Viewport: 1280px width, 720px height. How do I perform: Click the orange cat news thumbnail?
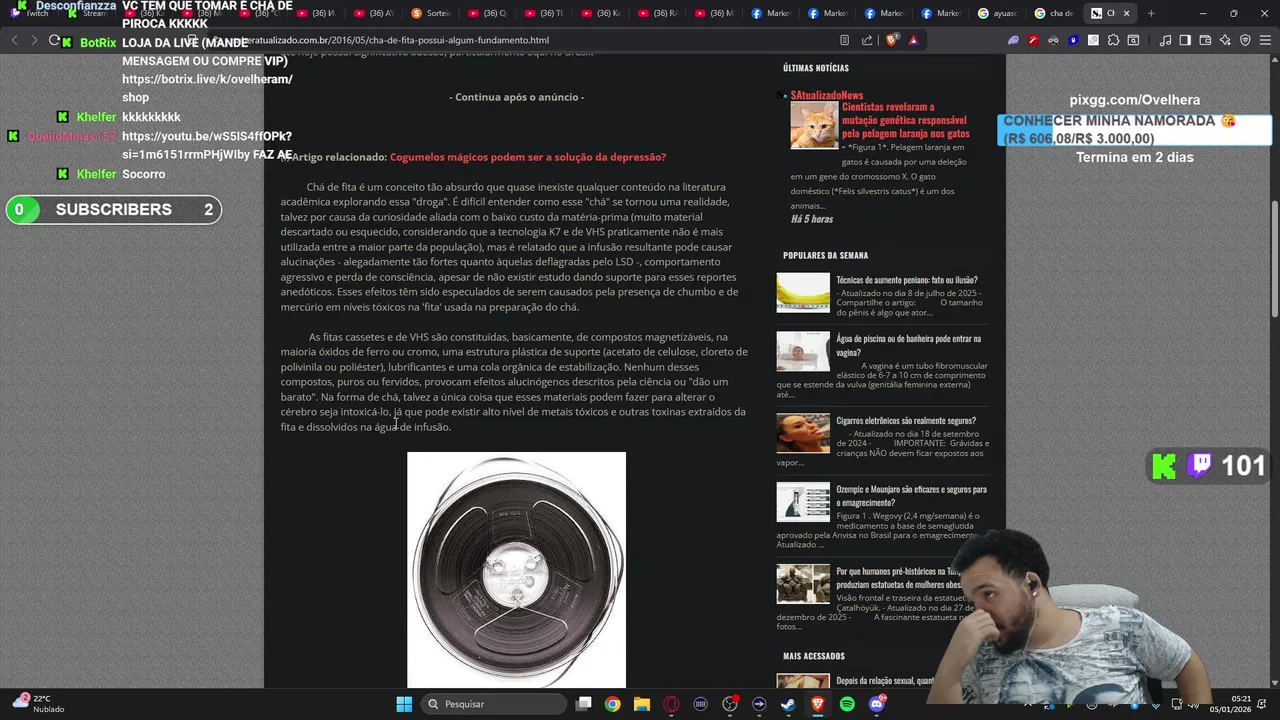point(814,126)
